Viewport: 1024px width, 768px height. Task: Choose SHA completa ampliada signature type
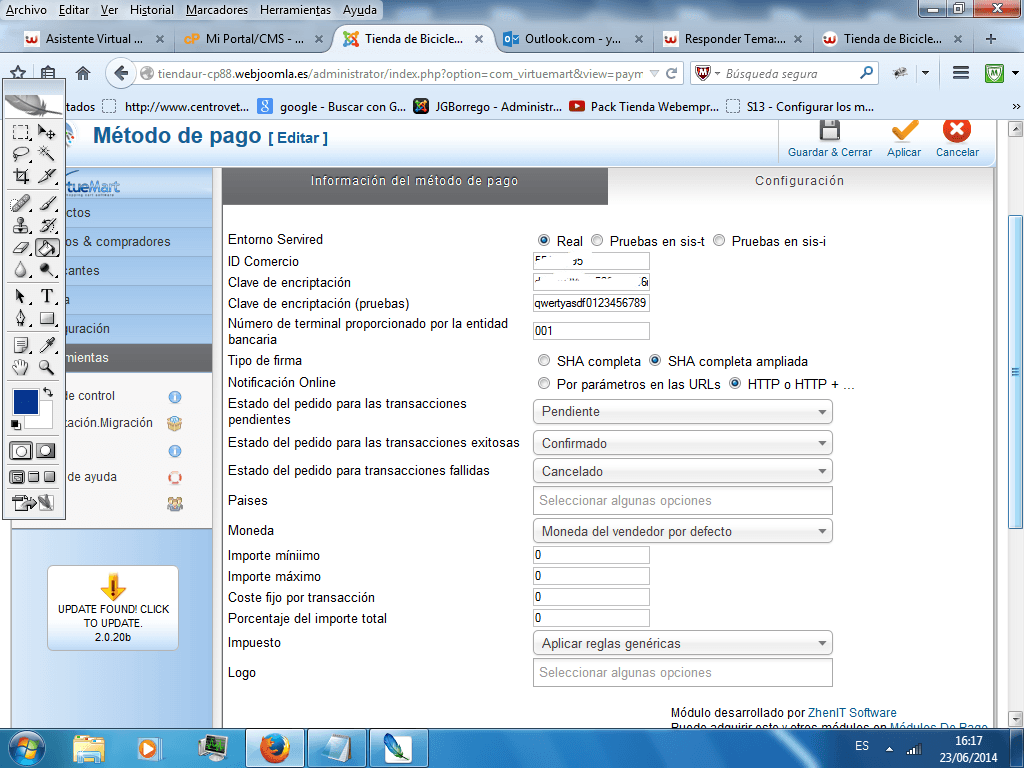pos(655,360)
